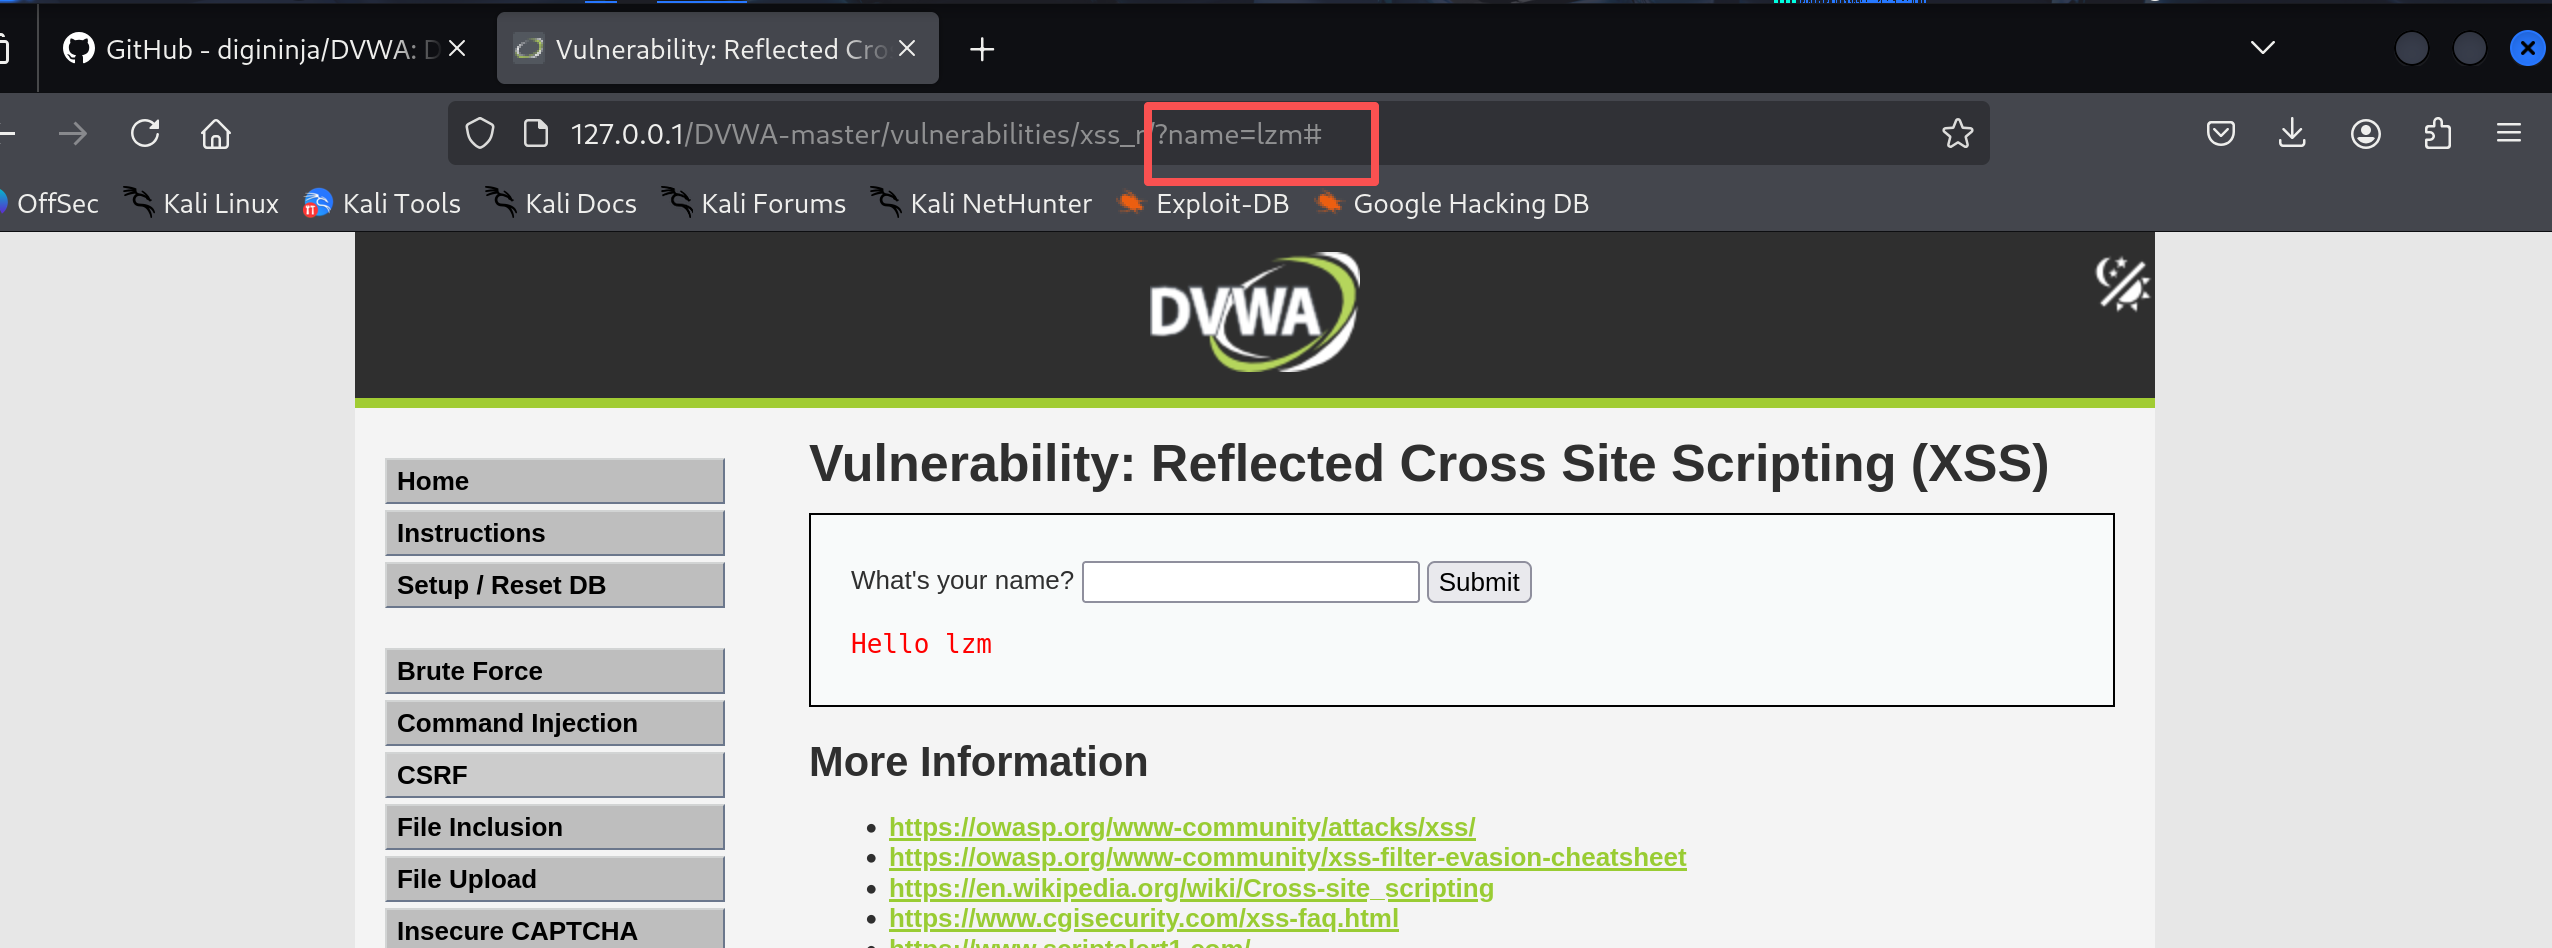Toggle the DVWA dark mode icon
The height and width of the screenshot is (948, 2552).
[x=2122, y=285]
